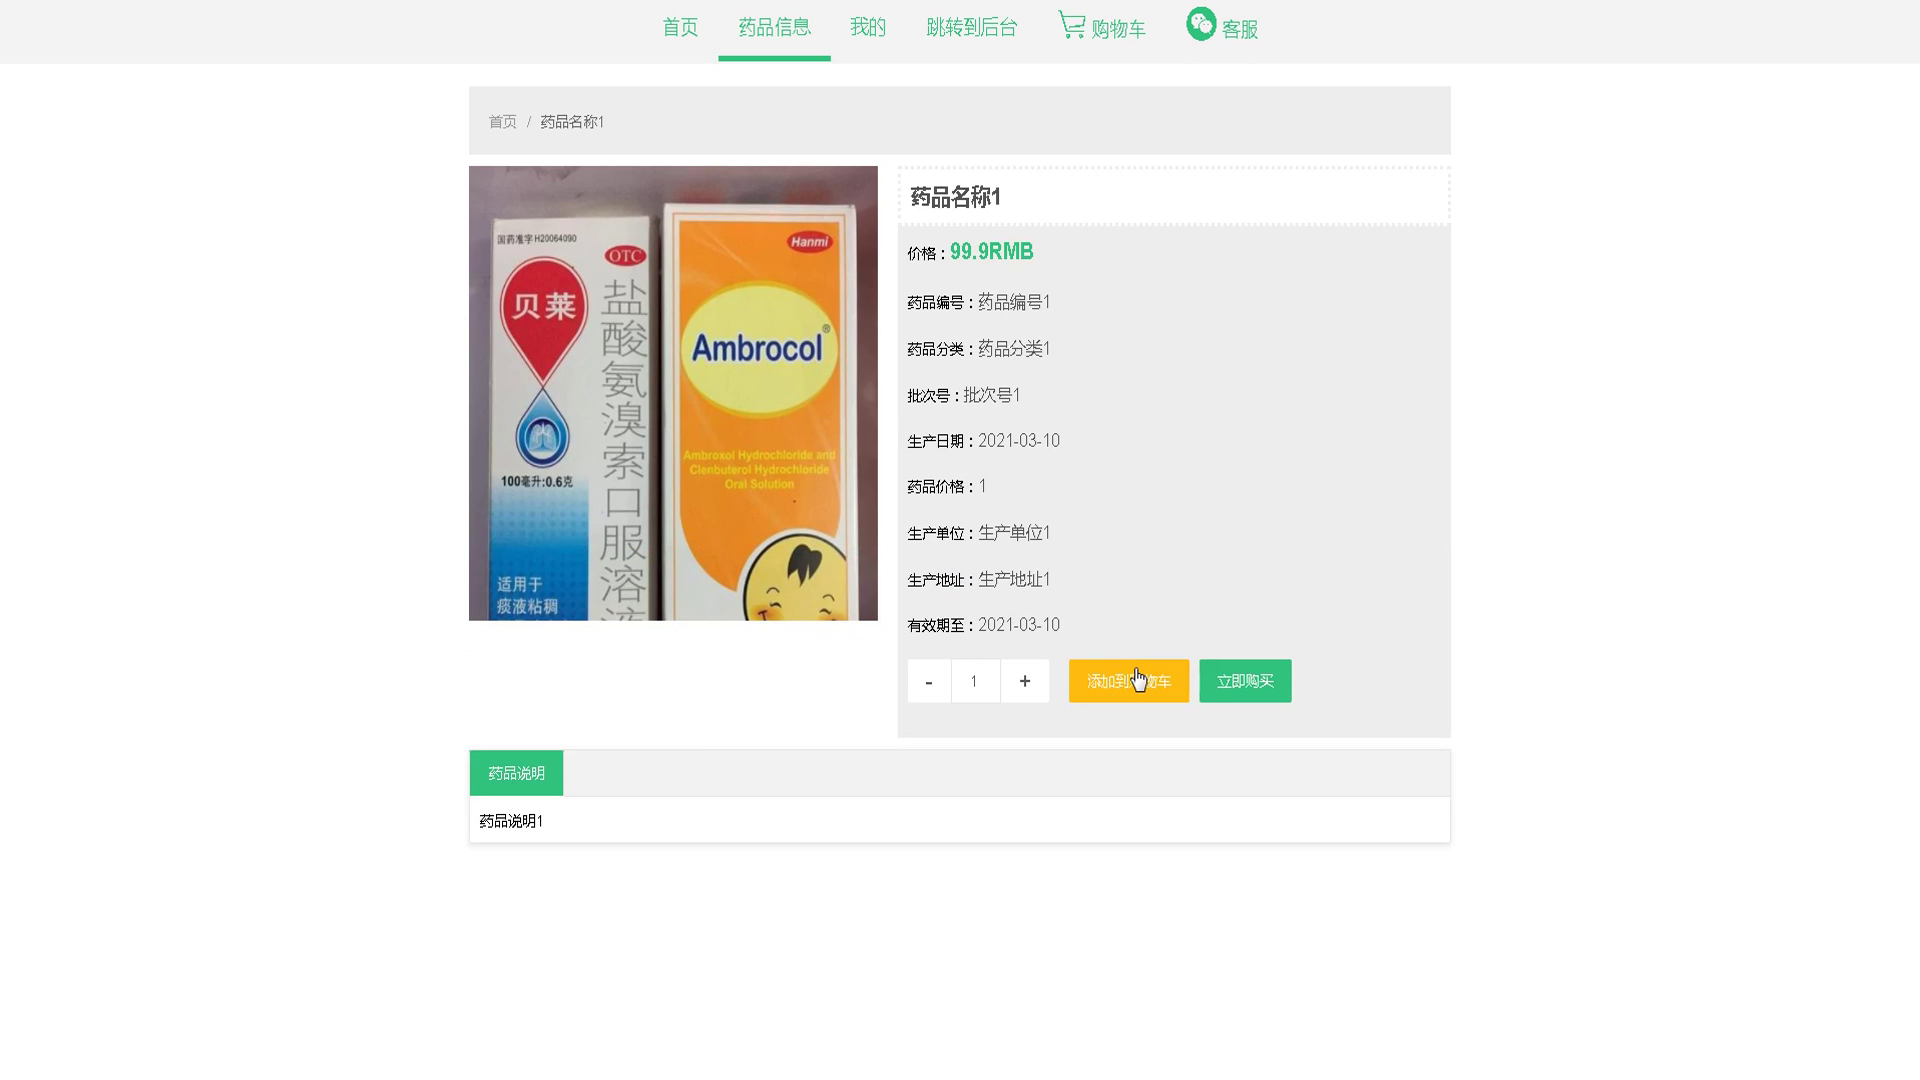1920x1080 pixels.
Task: Click the medicine product image
Action: [x=673, y=393]
